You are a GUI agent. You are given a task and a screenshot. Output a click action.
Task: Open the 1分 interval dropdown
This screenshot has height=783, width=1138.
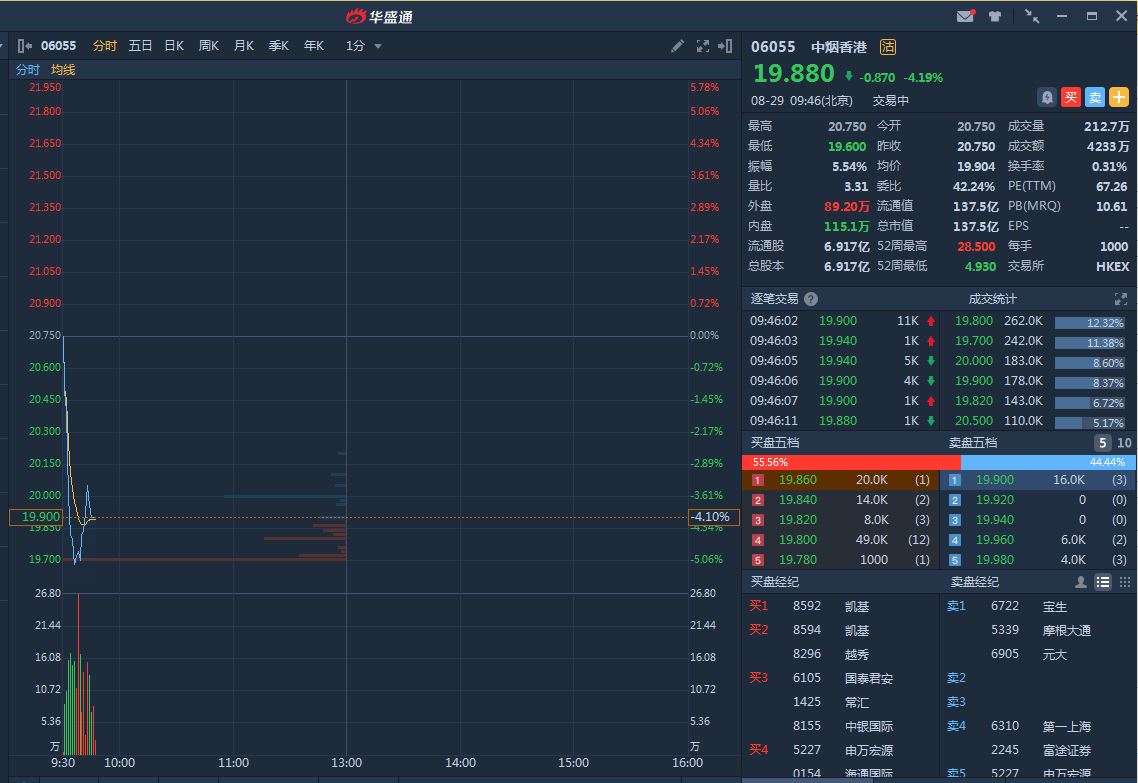(364, 46)
